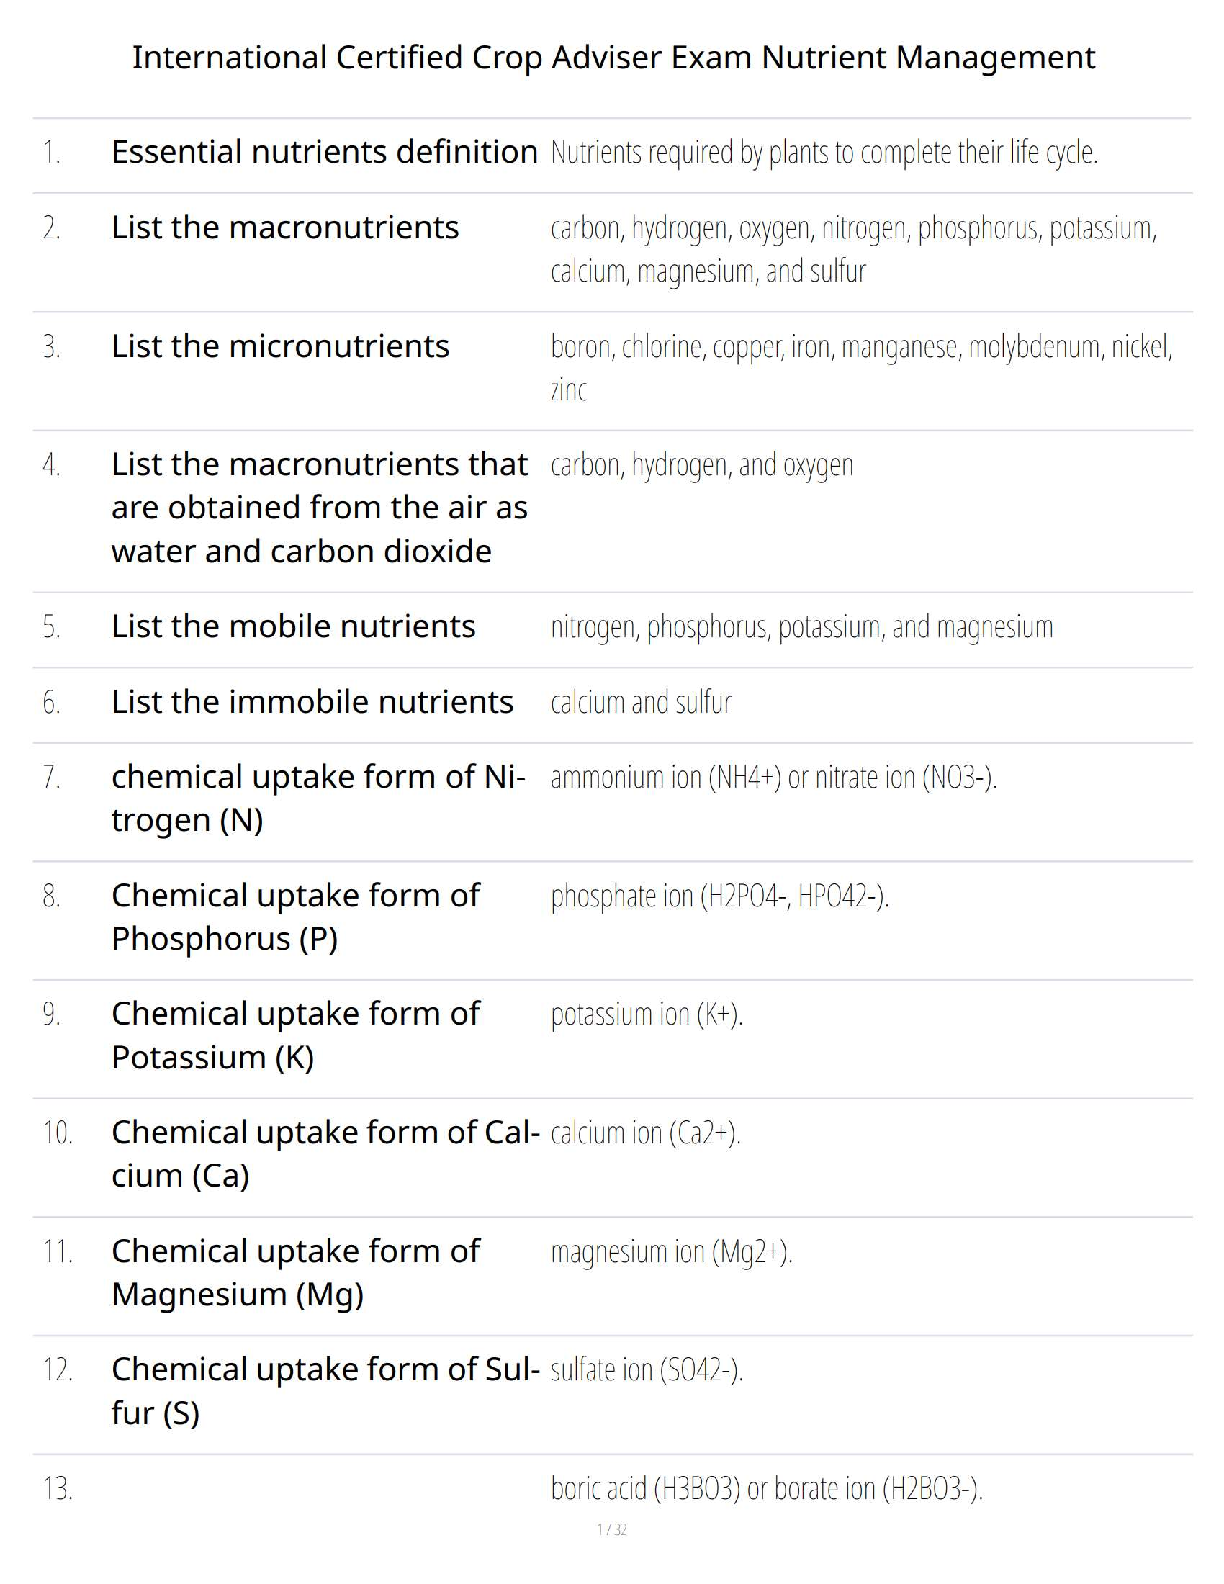Select the "Chemical uptake form of Phosphorus (P)" term
Viewport: 1224px width, 1584px height.
pyautogui.click(x=295, y=917)
